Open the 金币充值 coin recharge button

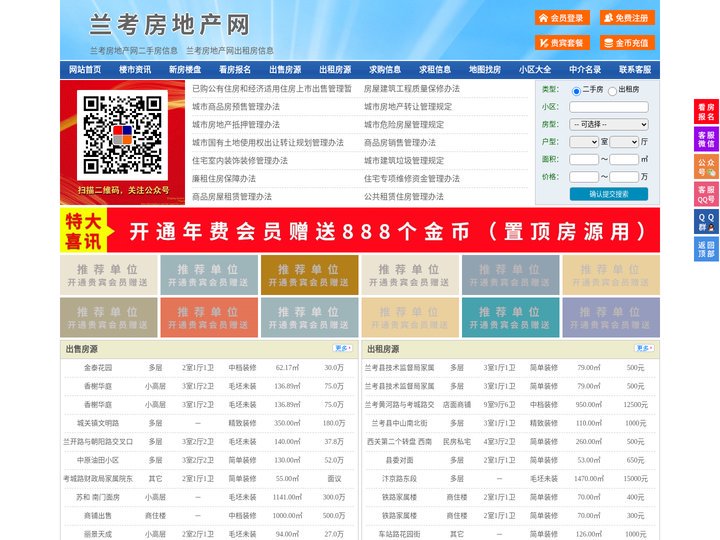pos(627,43)
